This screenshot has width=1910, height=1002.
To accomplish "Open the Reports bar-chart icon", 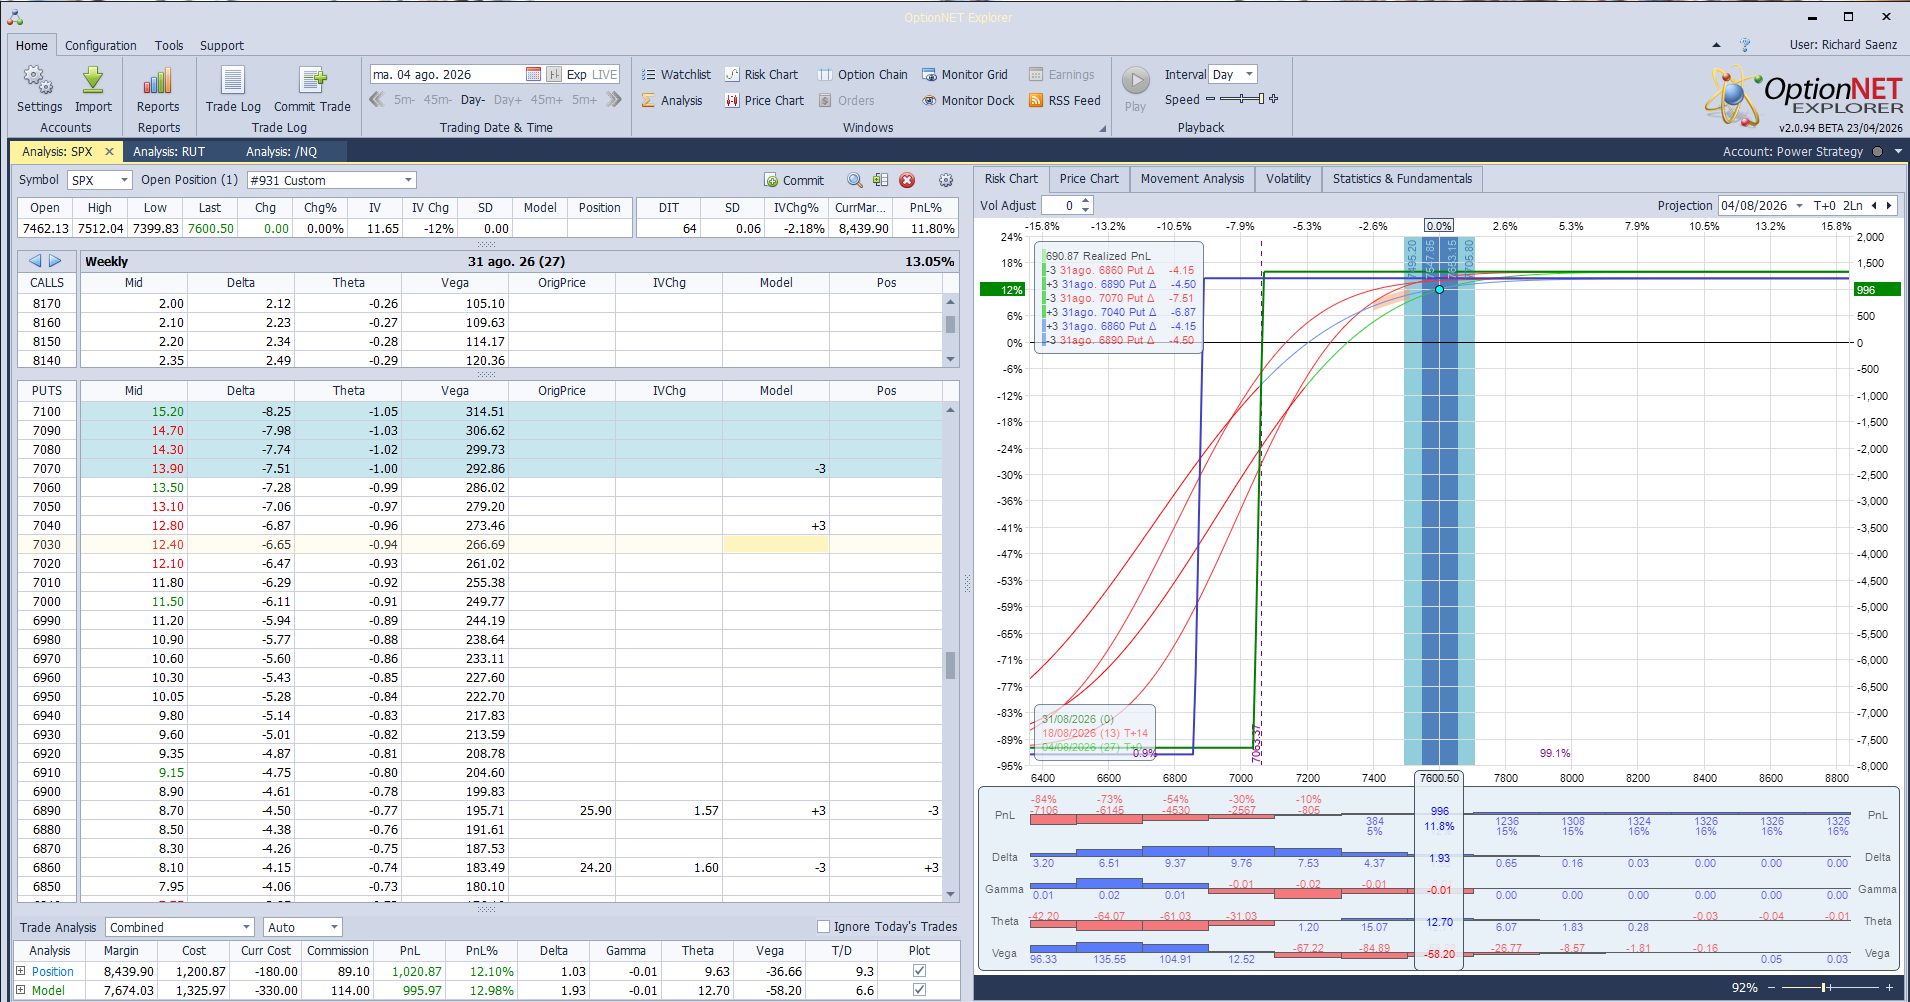I will click(x=158, y=89).
